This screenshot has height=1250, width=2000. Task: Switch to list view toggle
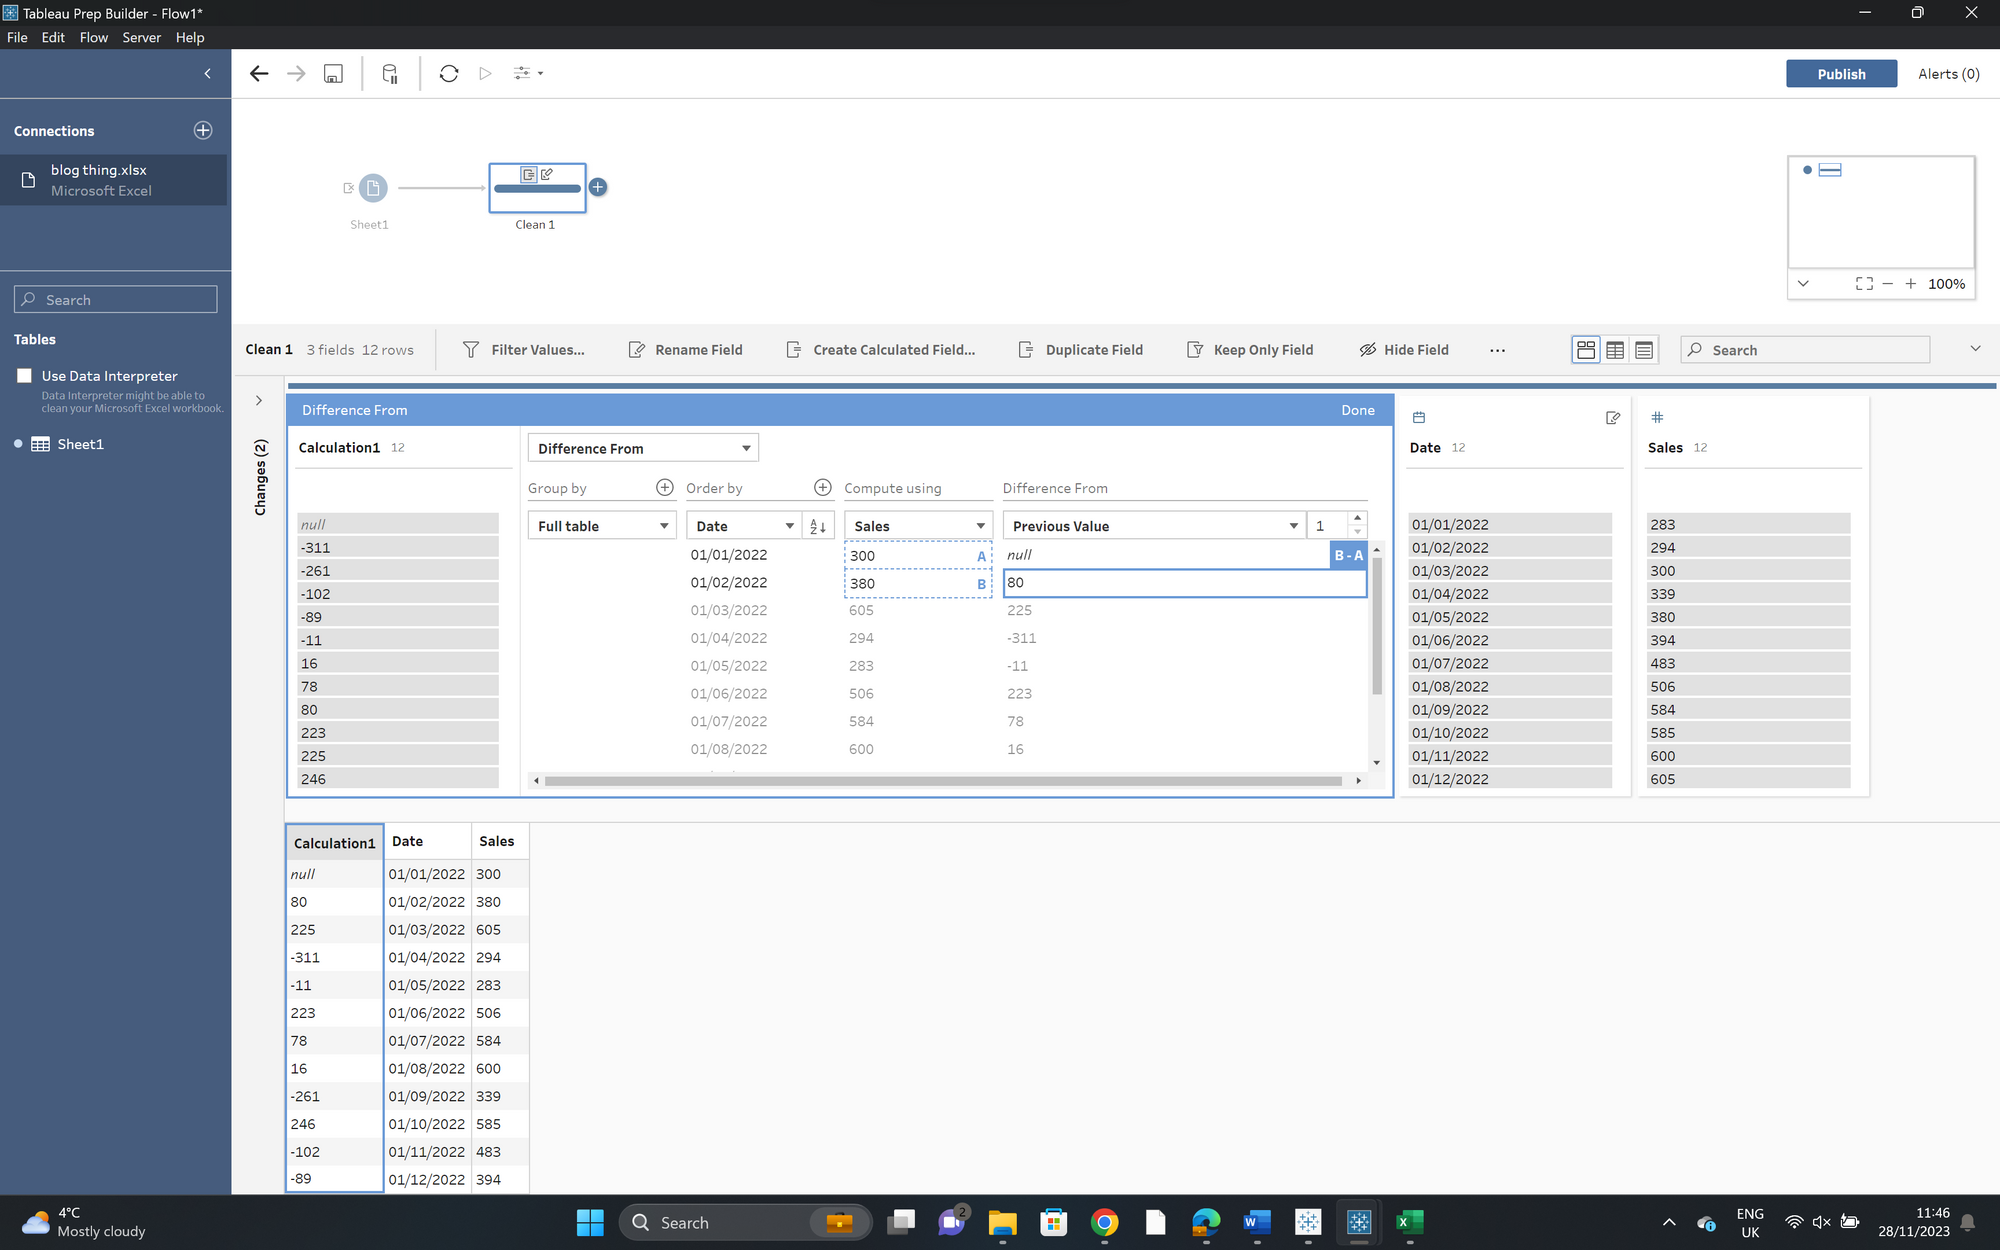[1644, 350]
